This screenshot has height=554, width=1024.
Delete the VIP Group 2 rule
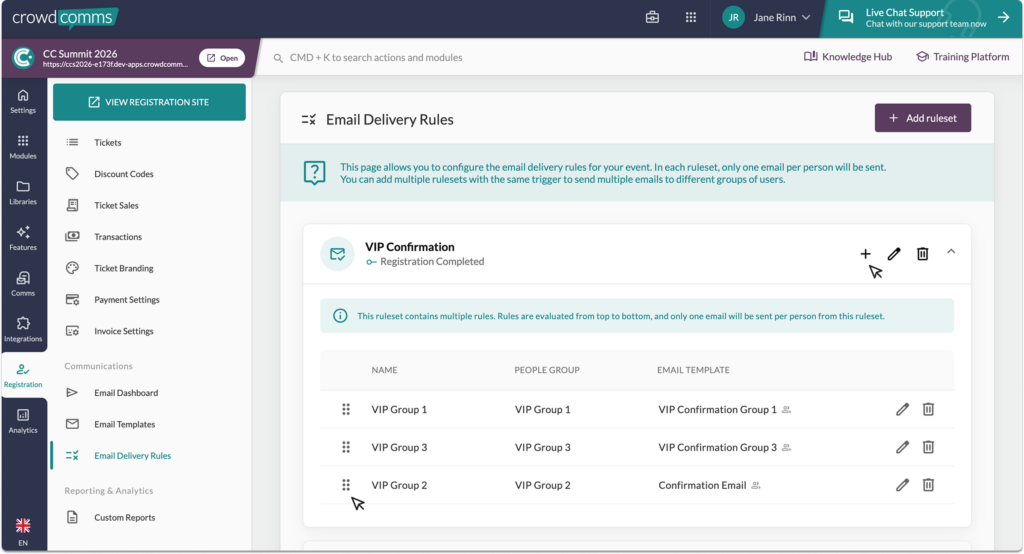click(x=928, y=485)
